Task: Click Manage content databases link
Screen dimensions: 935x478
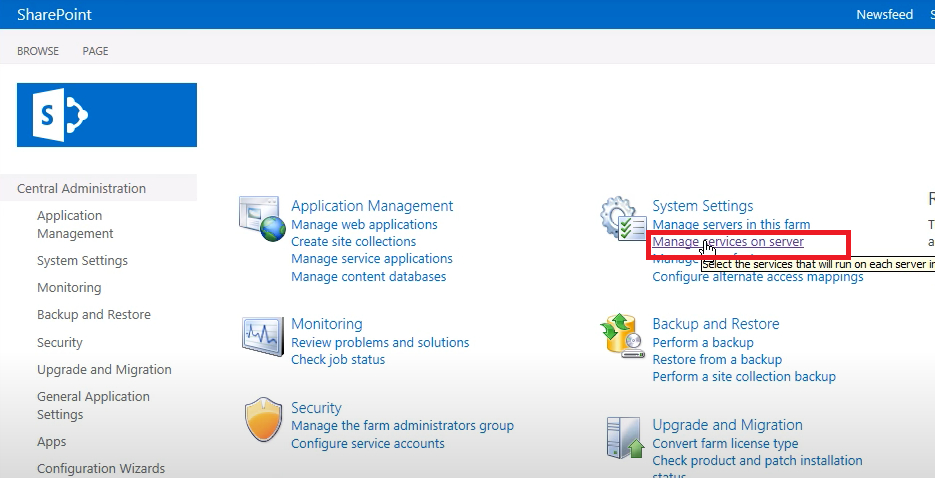Action: click(x=369, y=277)
